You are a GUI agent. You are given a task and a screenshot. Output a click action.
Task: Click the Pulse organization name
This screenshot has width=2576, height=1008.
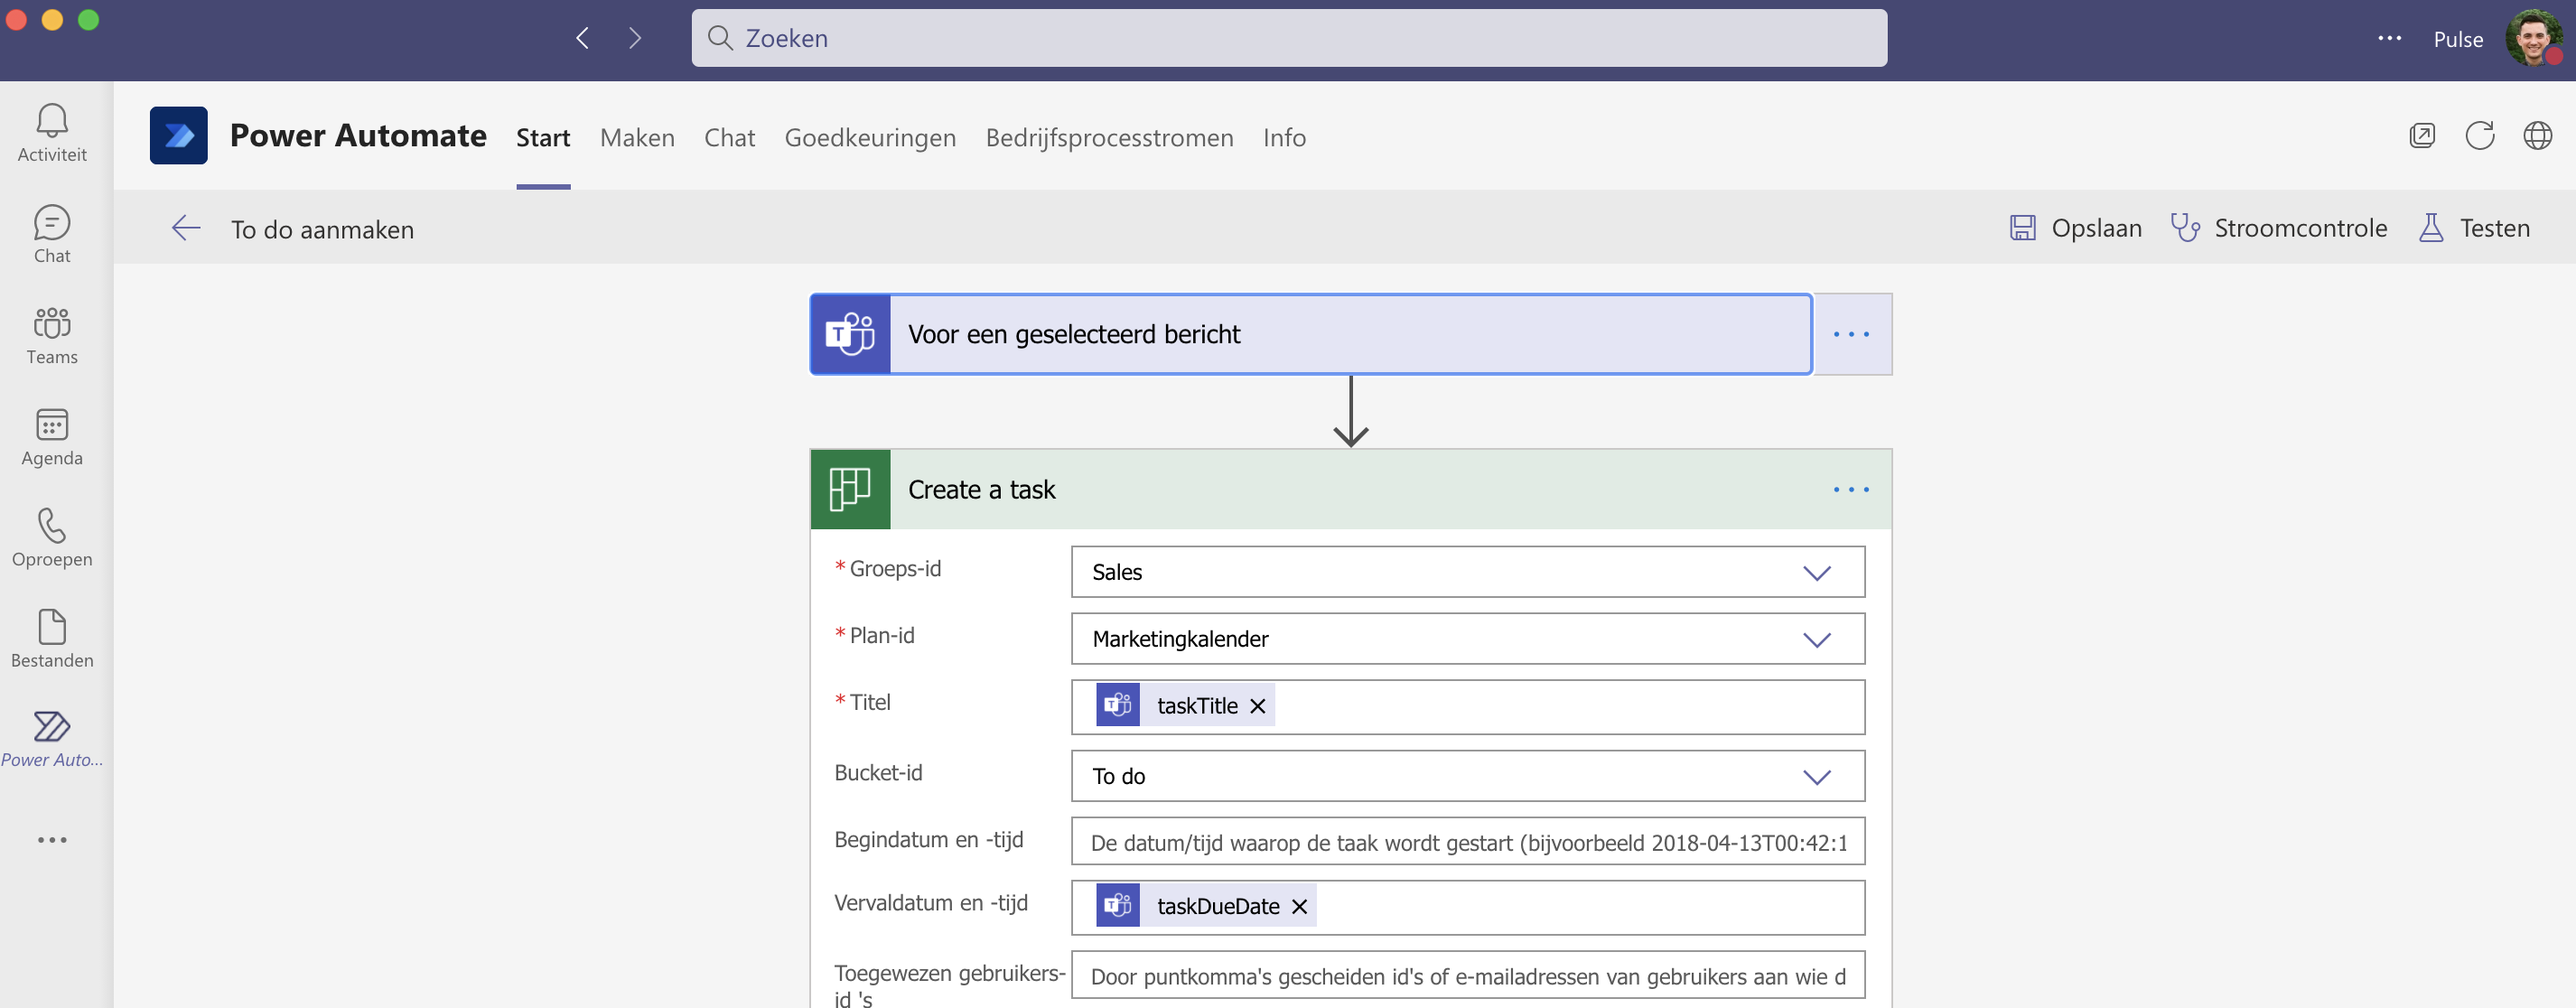[x=2458, y=39]
